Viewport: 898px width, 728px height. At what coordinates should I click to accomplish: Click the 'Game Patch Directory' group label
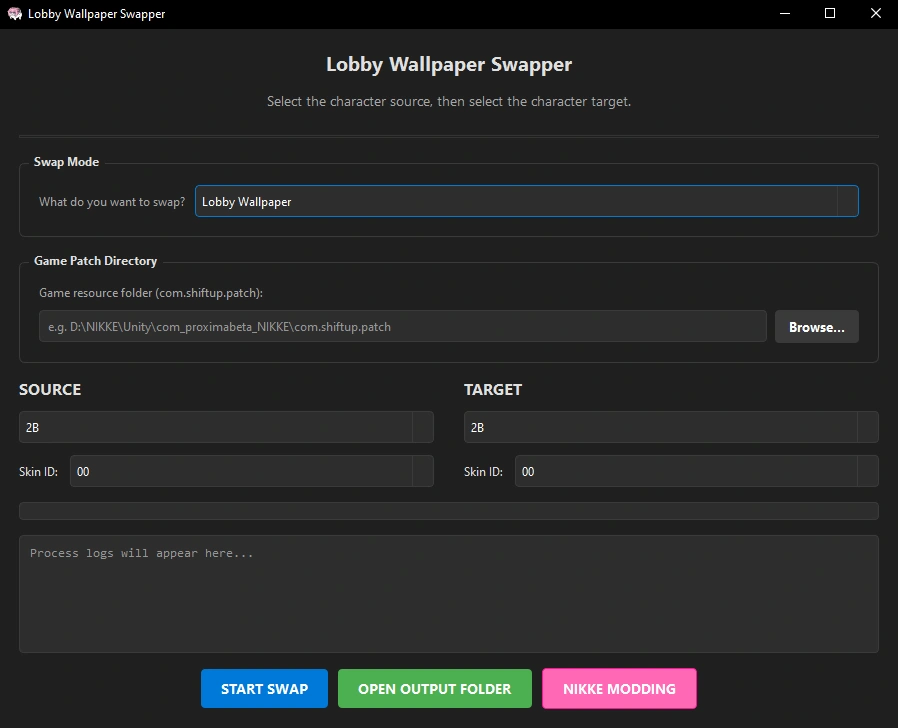coord(96,261)
